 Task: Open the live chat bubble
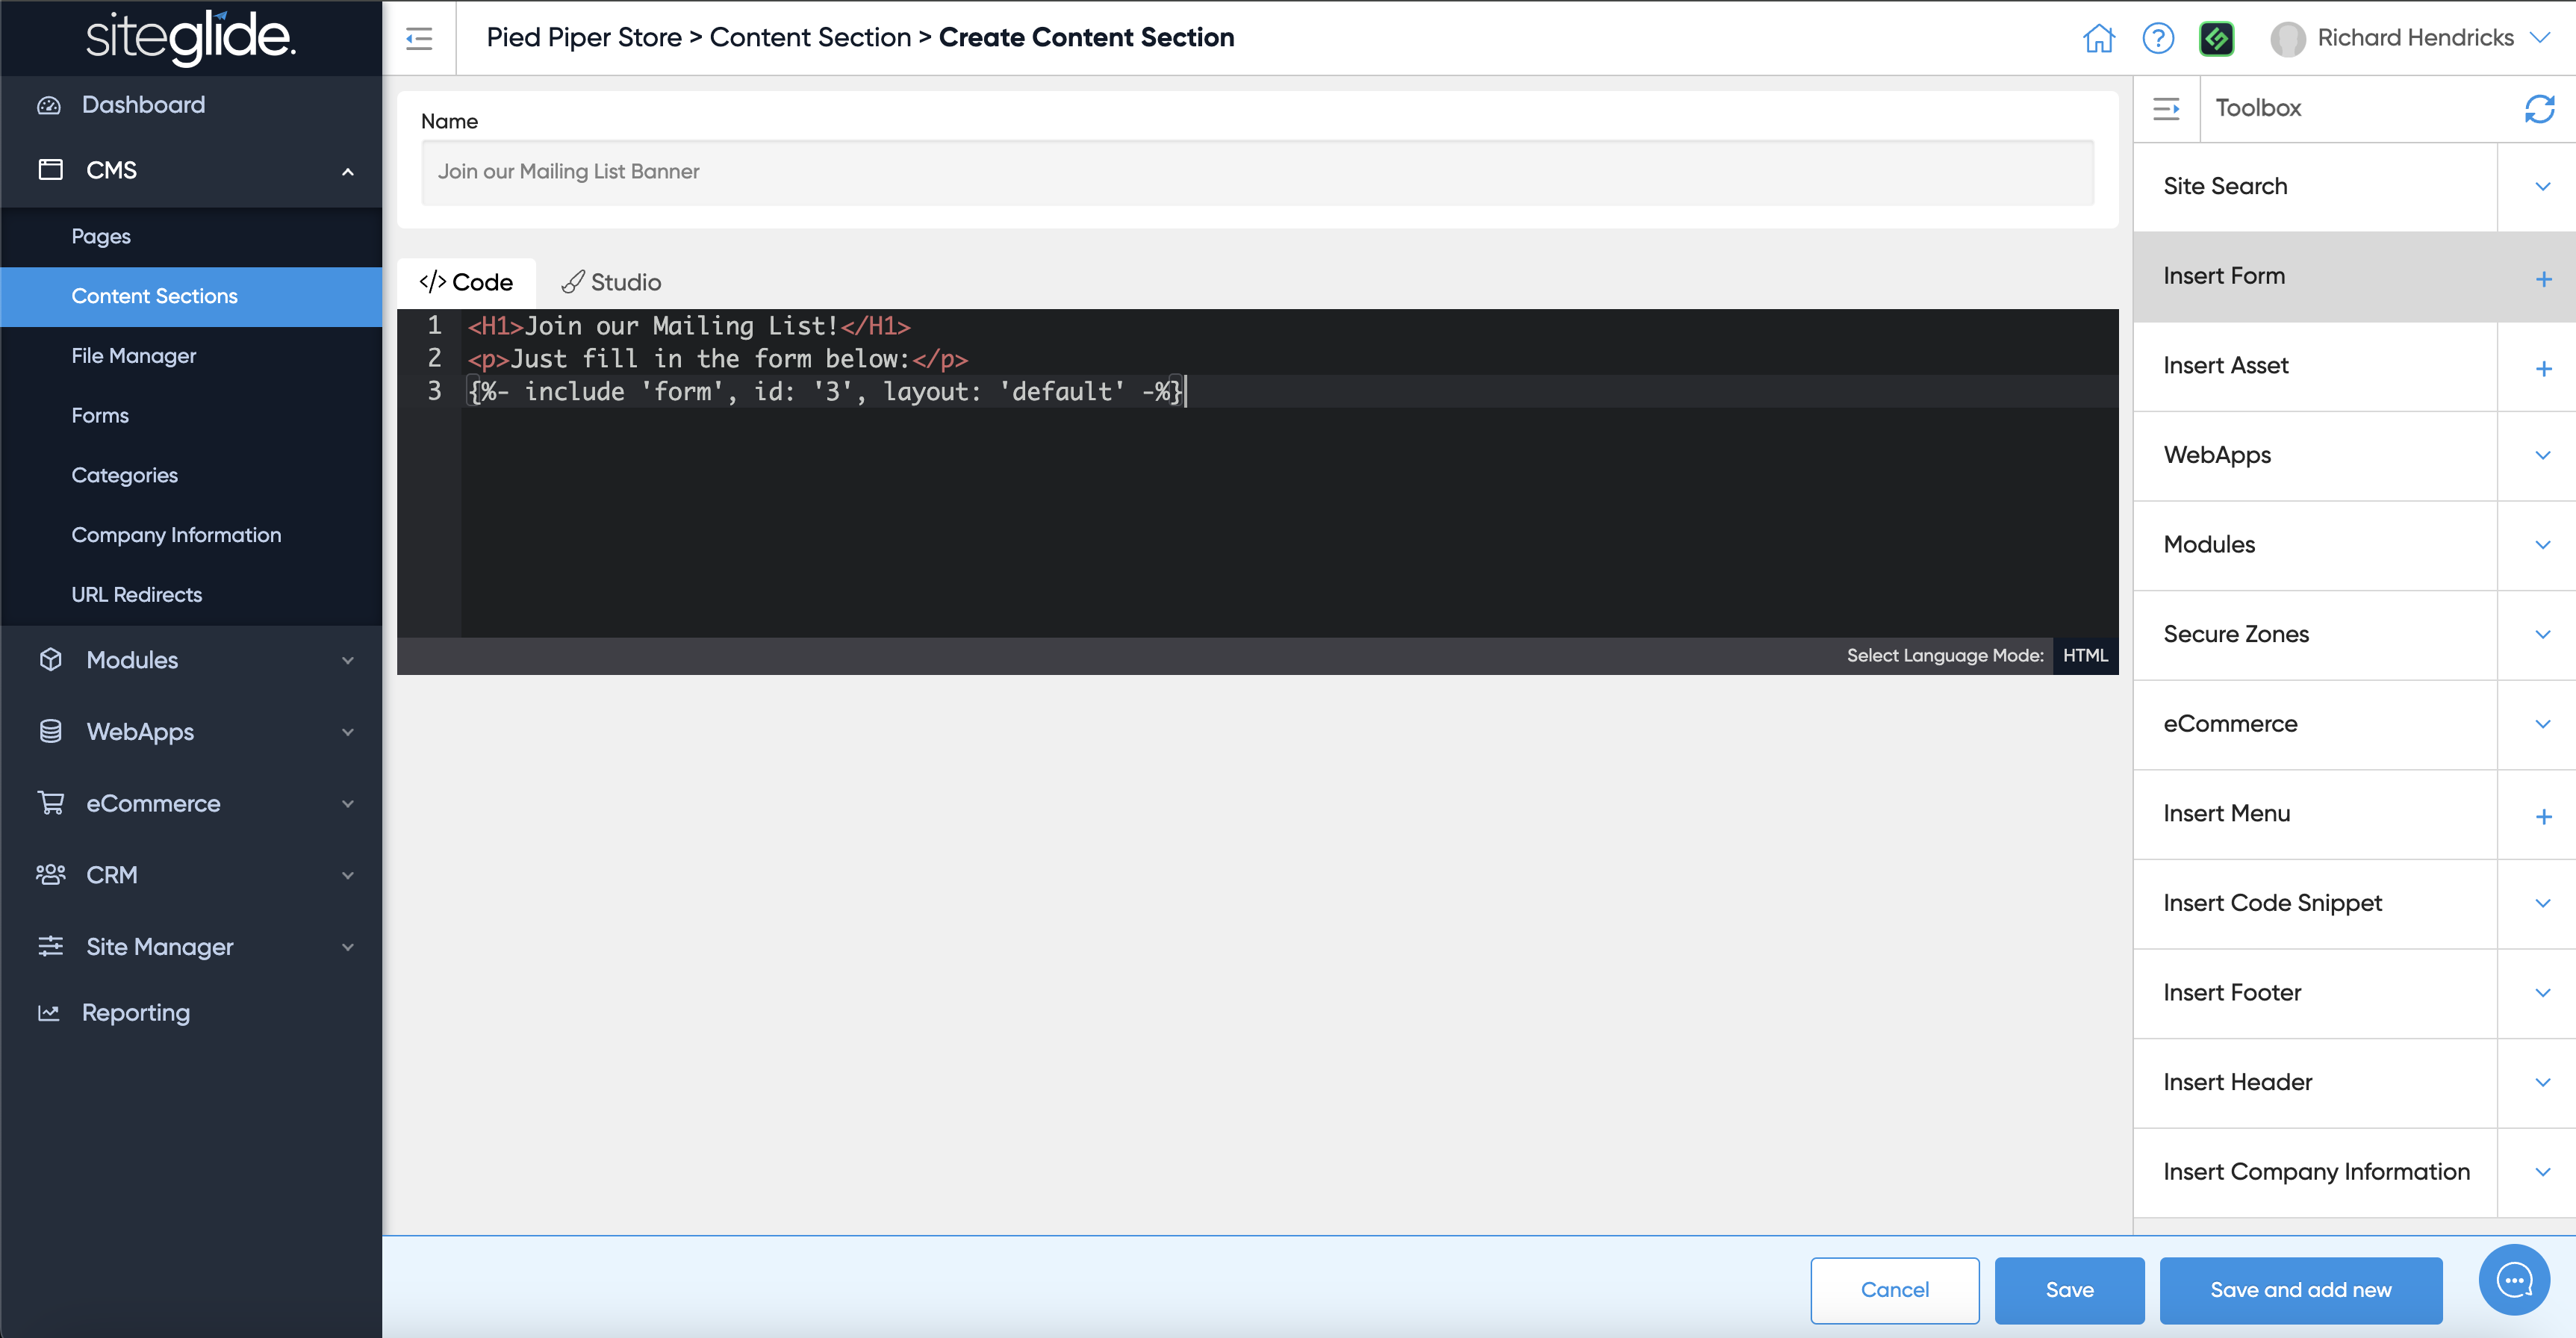click(x=2514, y=1279)
